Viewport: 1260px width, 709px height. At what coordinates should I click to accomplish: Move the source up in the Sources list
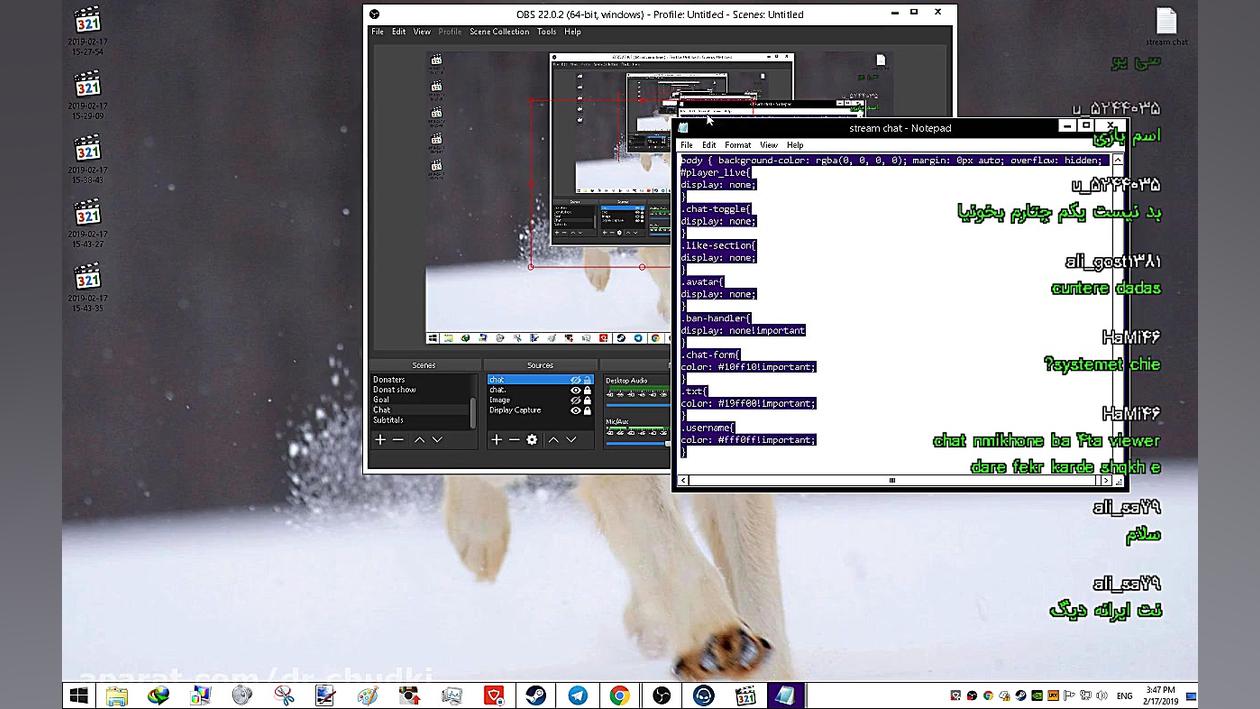click(x=553, y=440)
